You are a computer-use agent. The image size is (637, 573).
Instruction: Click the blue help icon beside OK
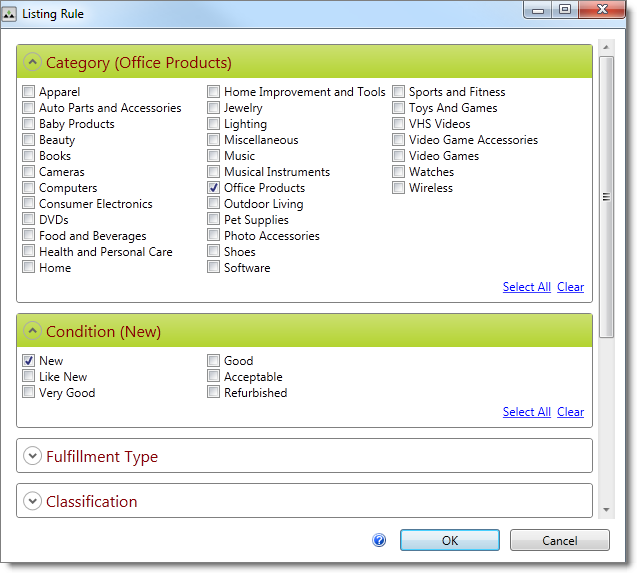tap(379, 540)
